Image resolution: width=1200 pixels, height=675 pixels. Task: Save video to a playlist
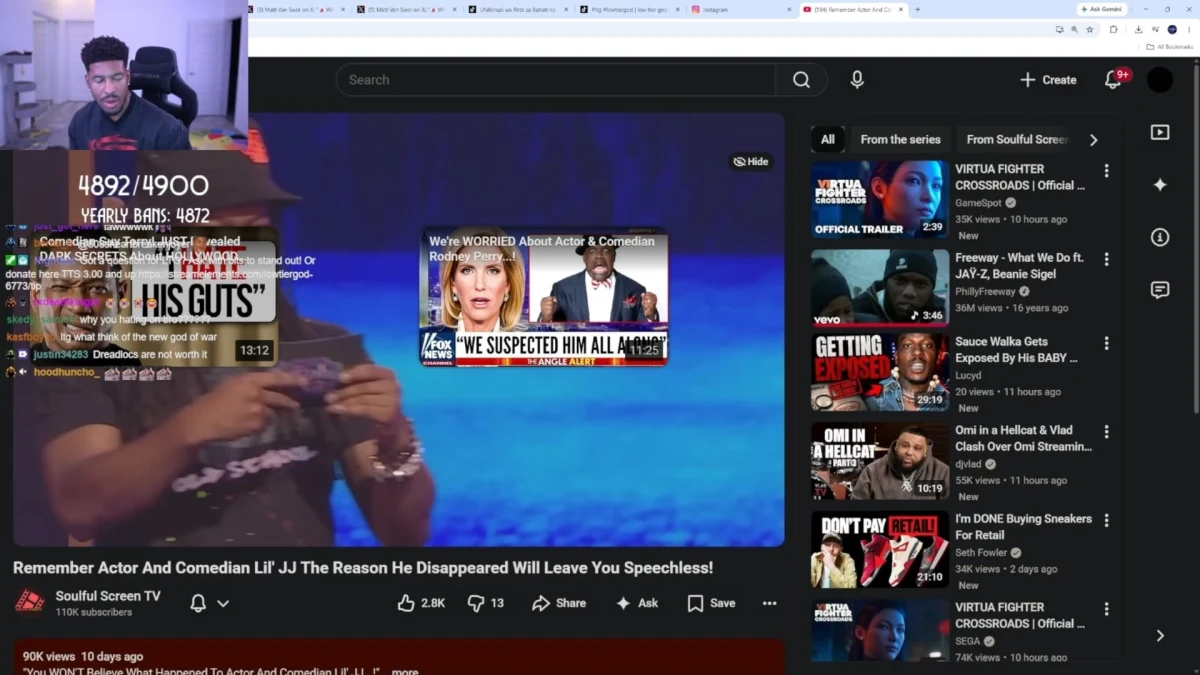[711, 603]
